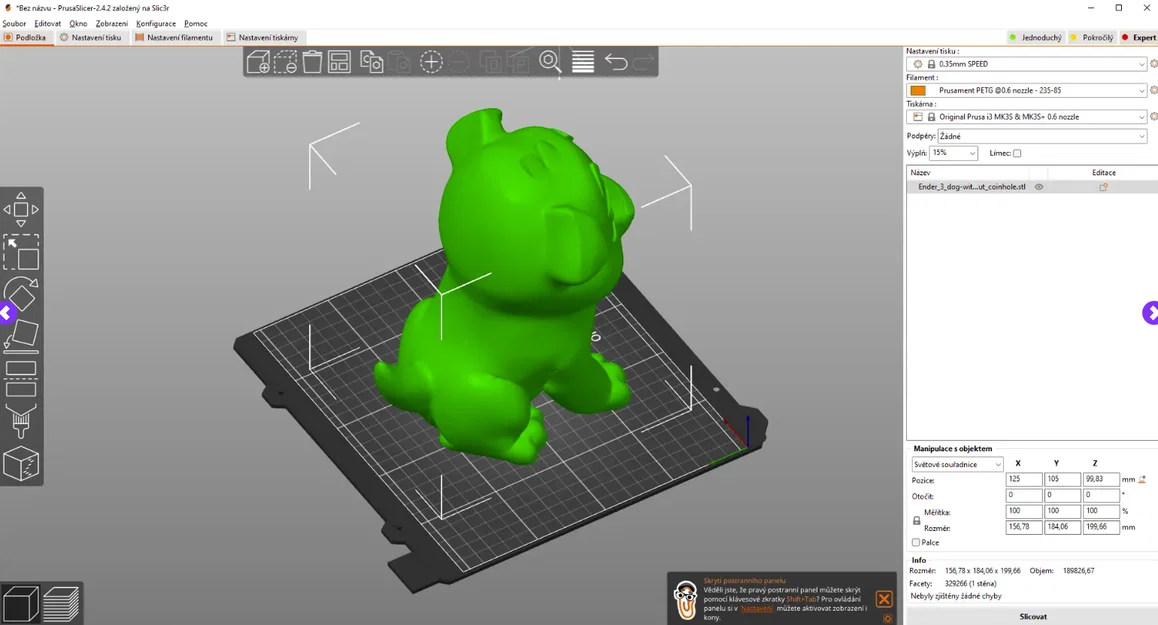
Task: Click the Nastavení link in the hint
Action: point(756,608)
